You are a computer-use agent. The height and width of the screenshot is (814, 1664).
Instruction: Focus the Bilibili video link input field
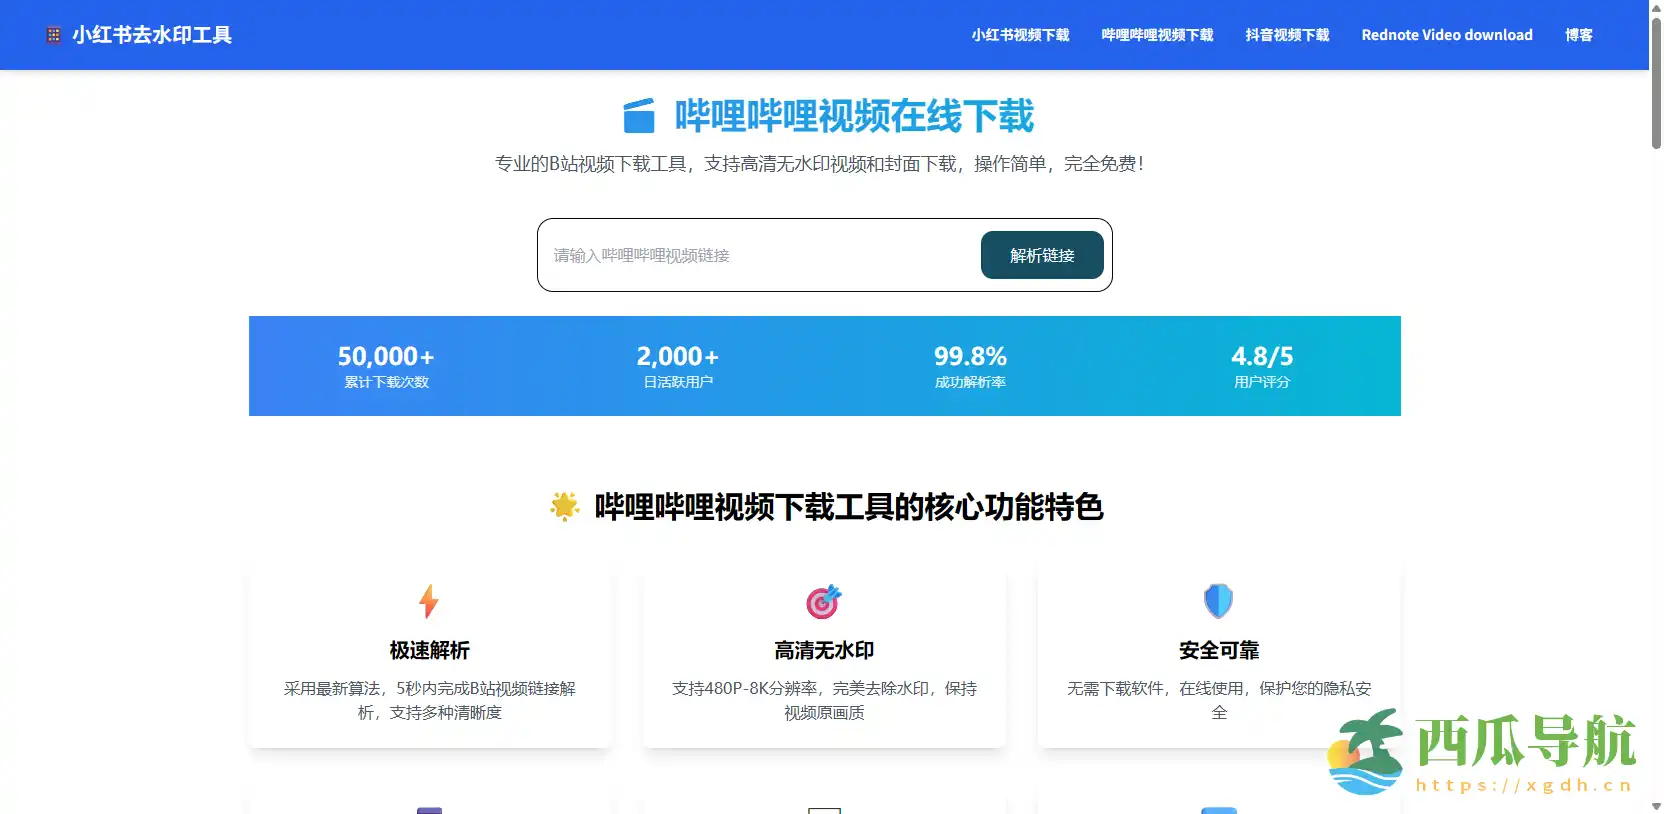(x=760, y=256)
